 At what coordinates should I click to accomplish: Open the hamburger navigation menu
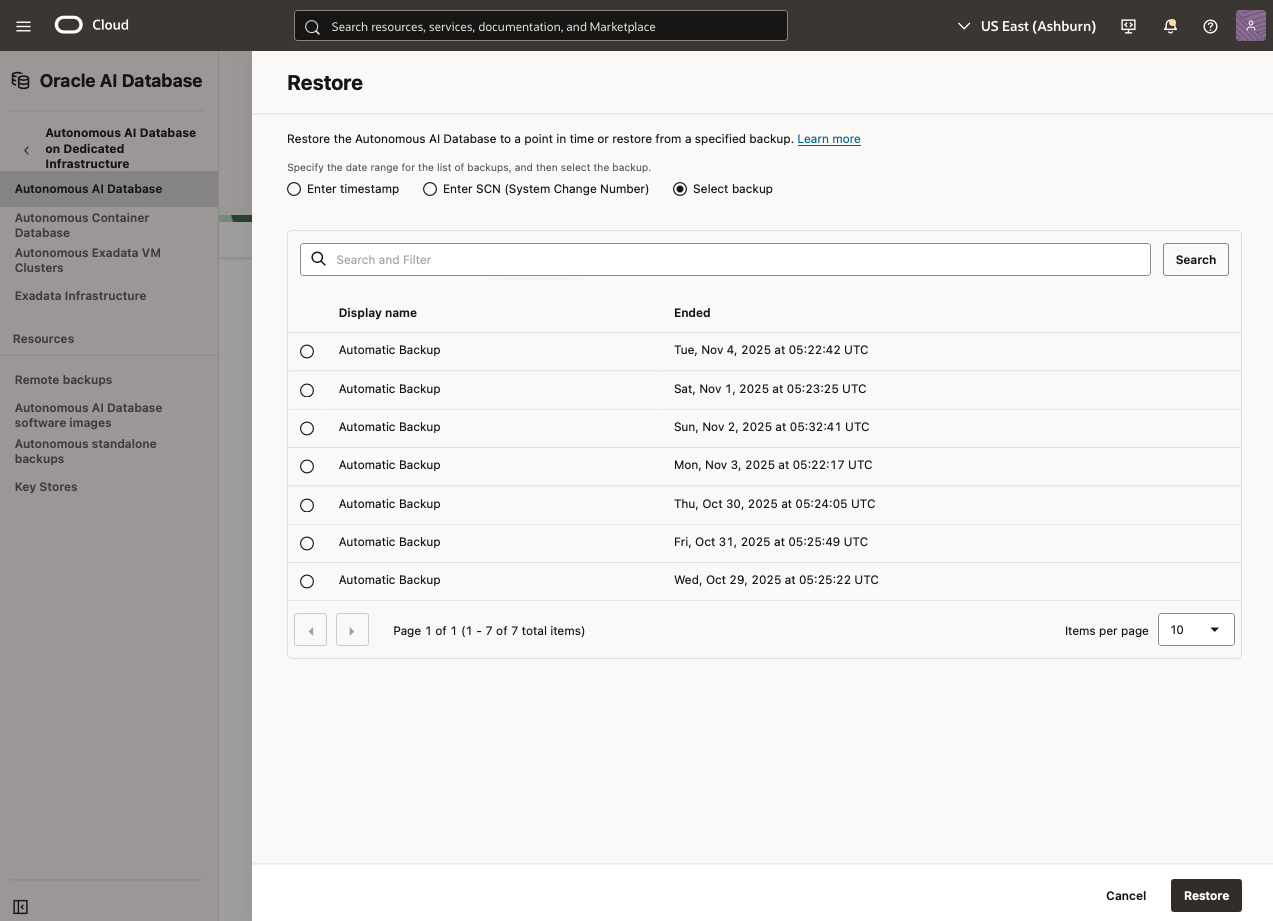point(24,26)
